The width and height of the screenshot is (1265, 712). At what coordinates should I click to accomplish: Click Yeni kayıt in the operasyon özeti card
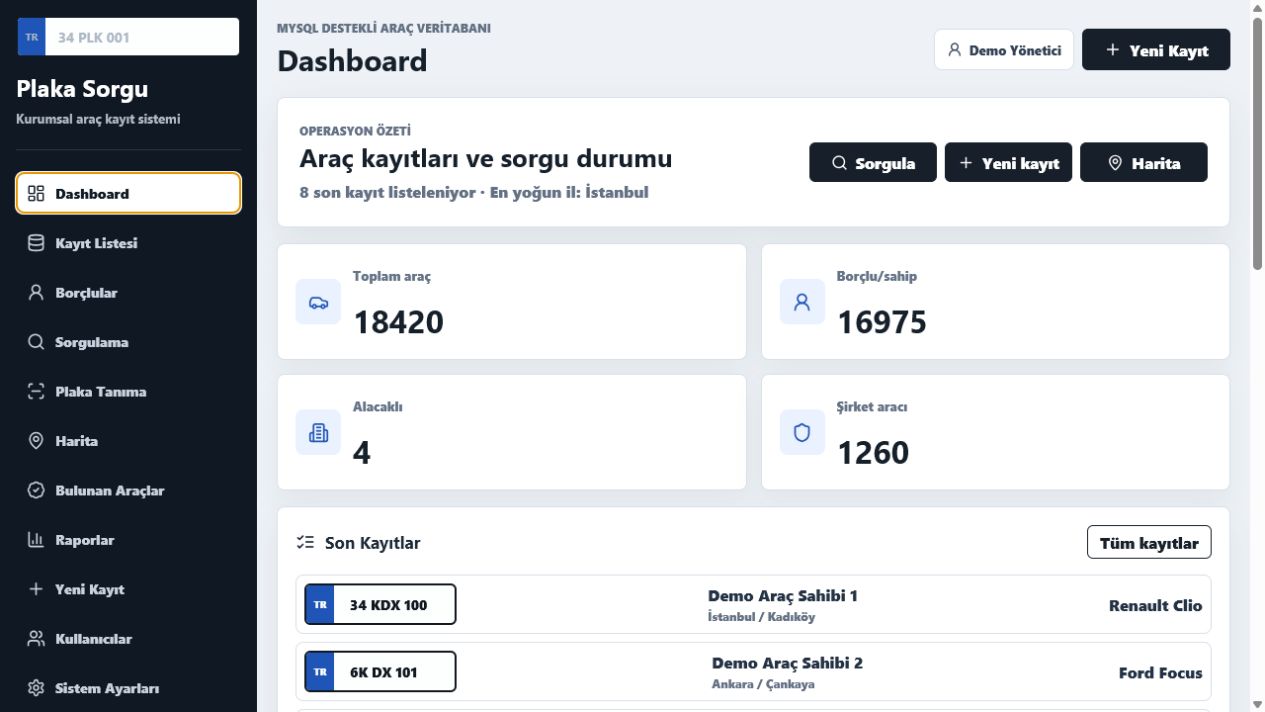point(1008,163)
